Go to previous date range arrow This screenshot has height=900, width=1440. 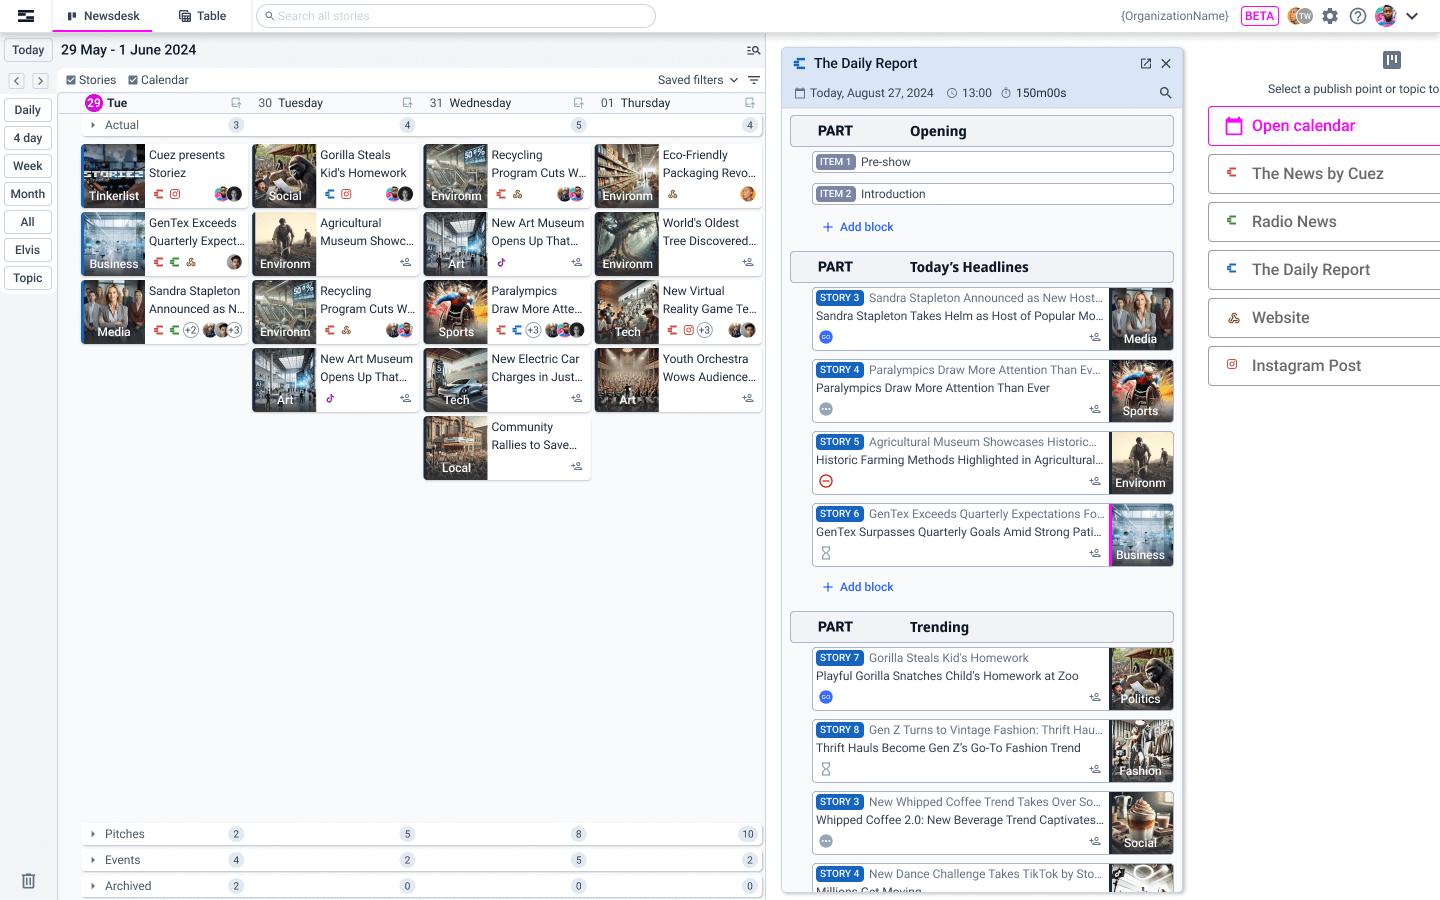(17, 81)
